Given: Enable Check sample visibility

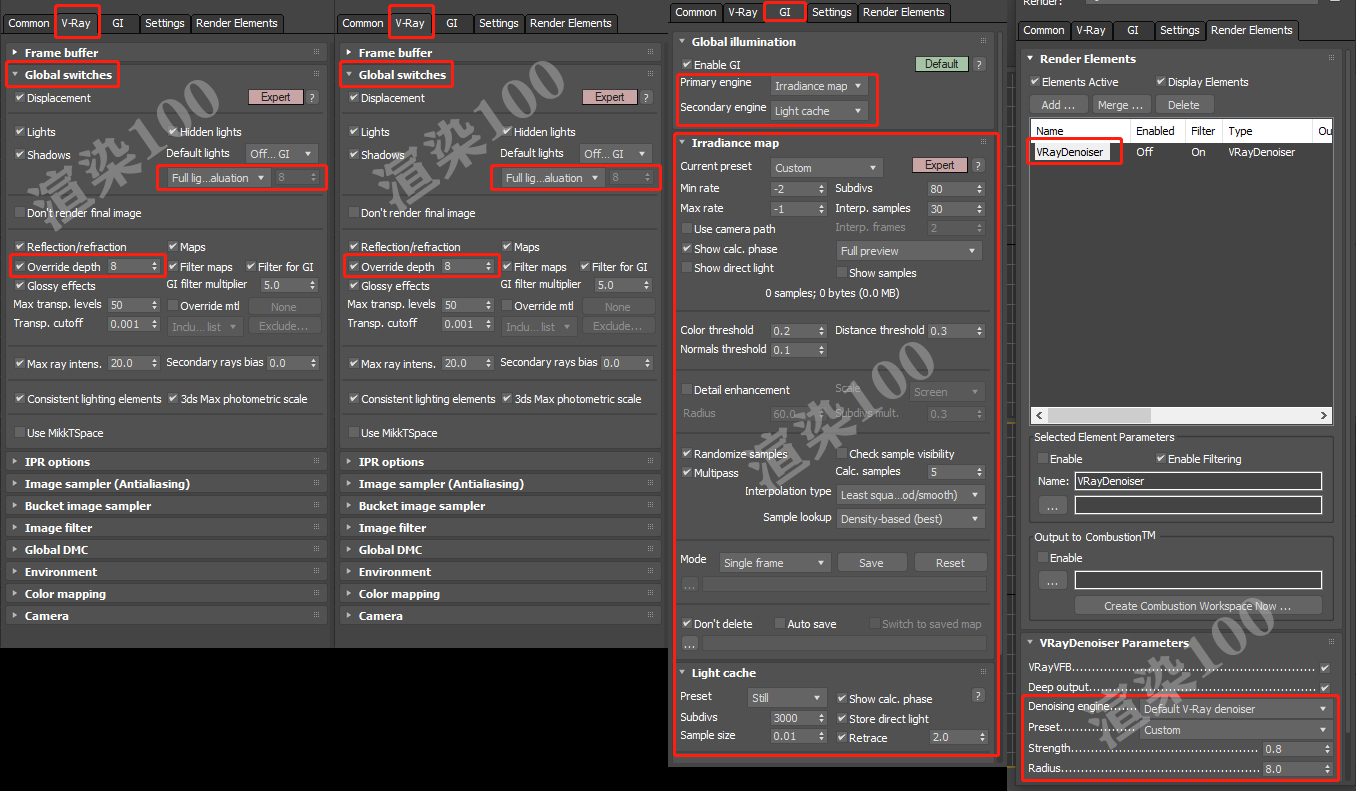Looking at the screenshot, I should pyautogui.click(x=841, y=454).
